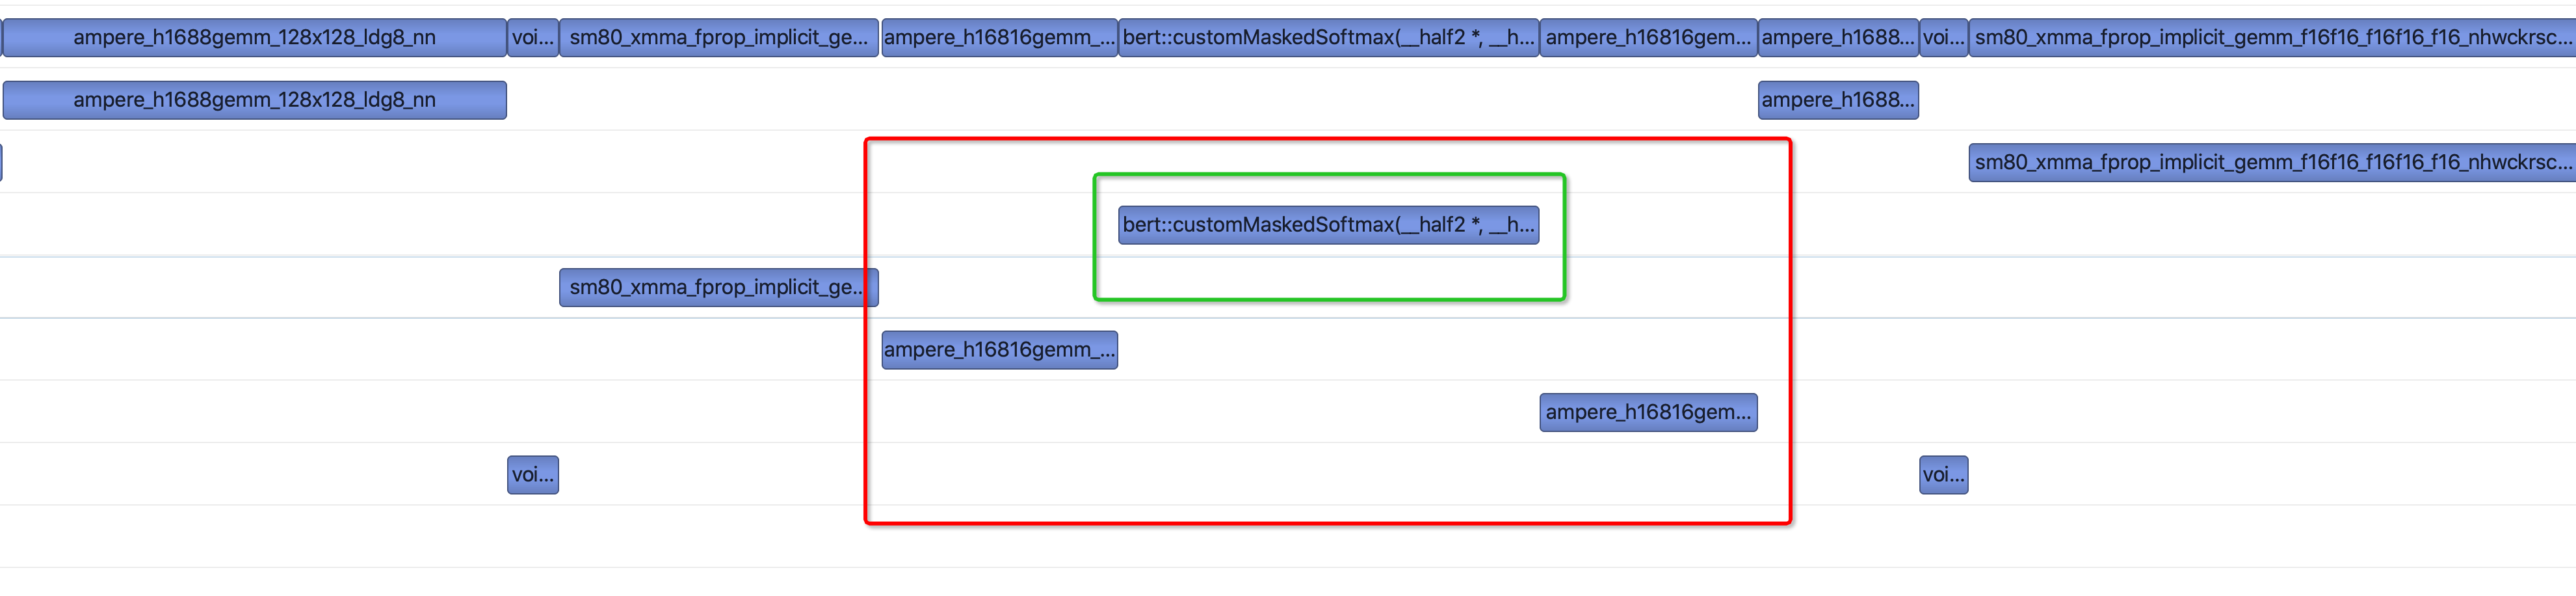This screenshot has width=2576, height=596.
Task: Click top-row ampere_h16816gem... block after bert
Action: click(1648, 38)
